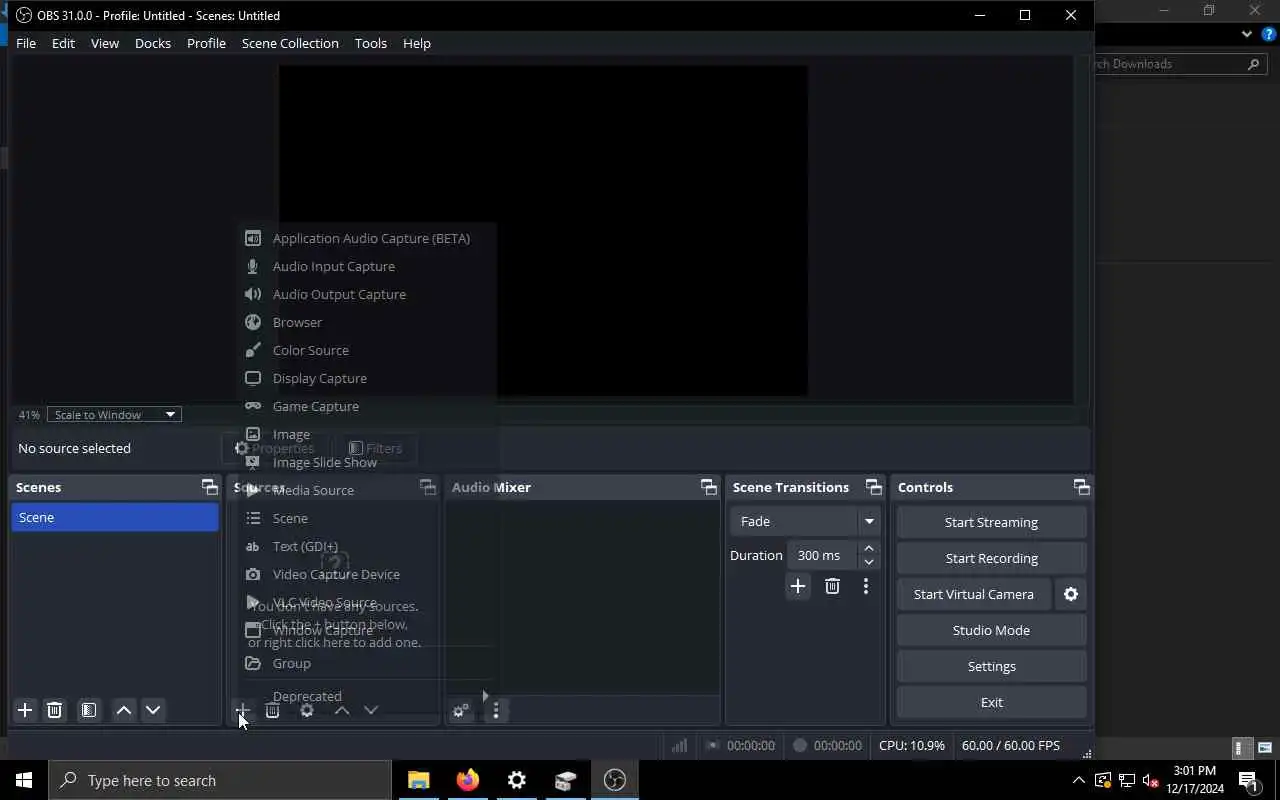Image resolution: width=1280 pixels, height=800 pixels.
Task: Open Windows Settings taskbar icon
Action: (x=516, y=780)
